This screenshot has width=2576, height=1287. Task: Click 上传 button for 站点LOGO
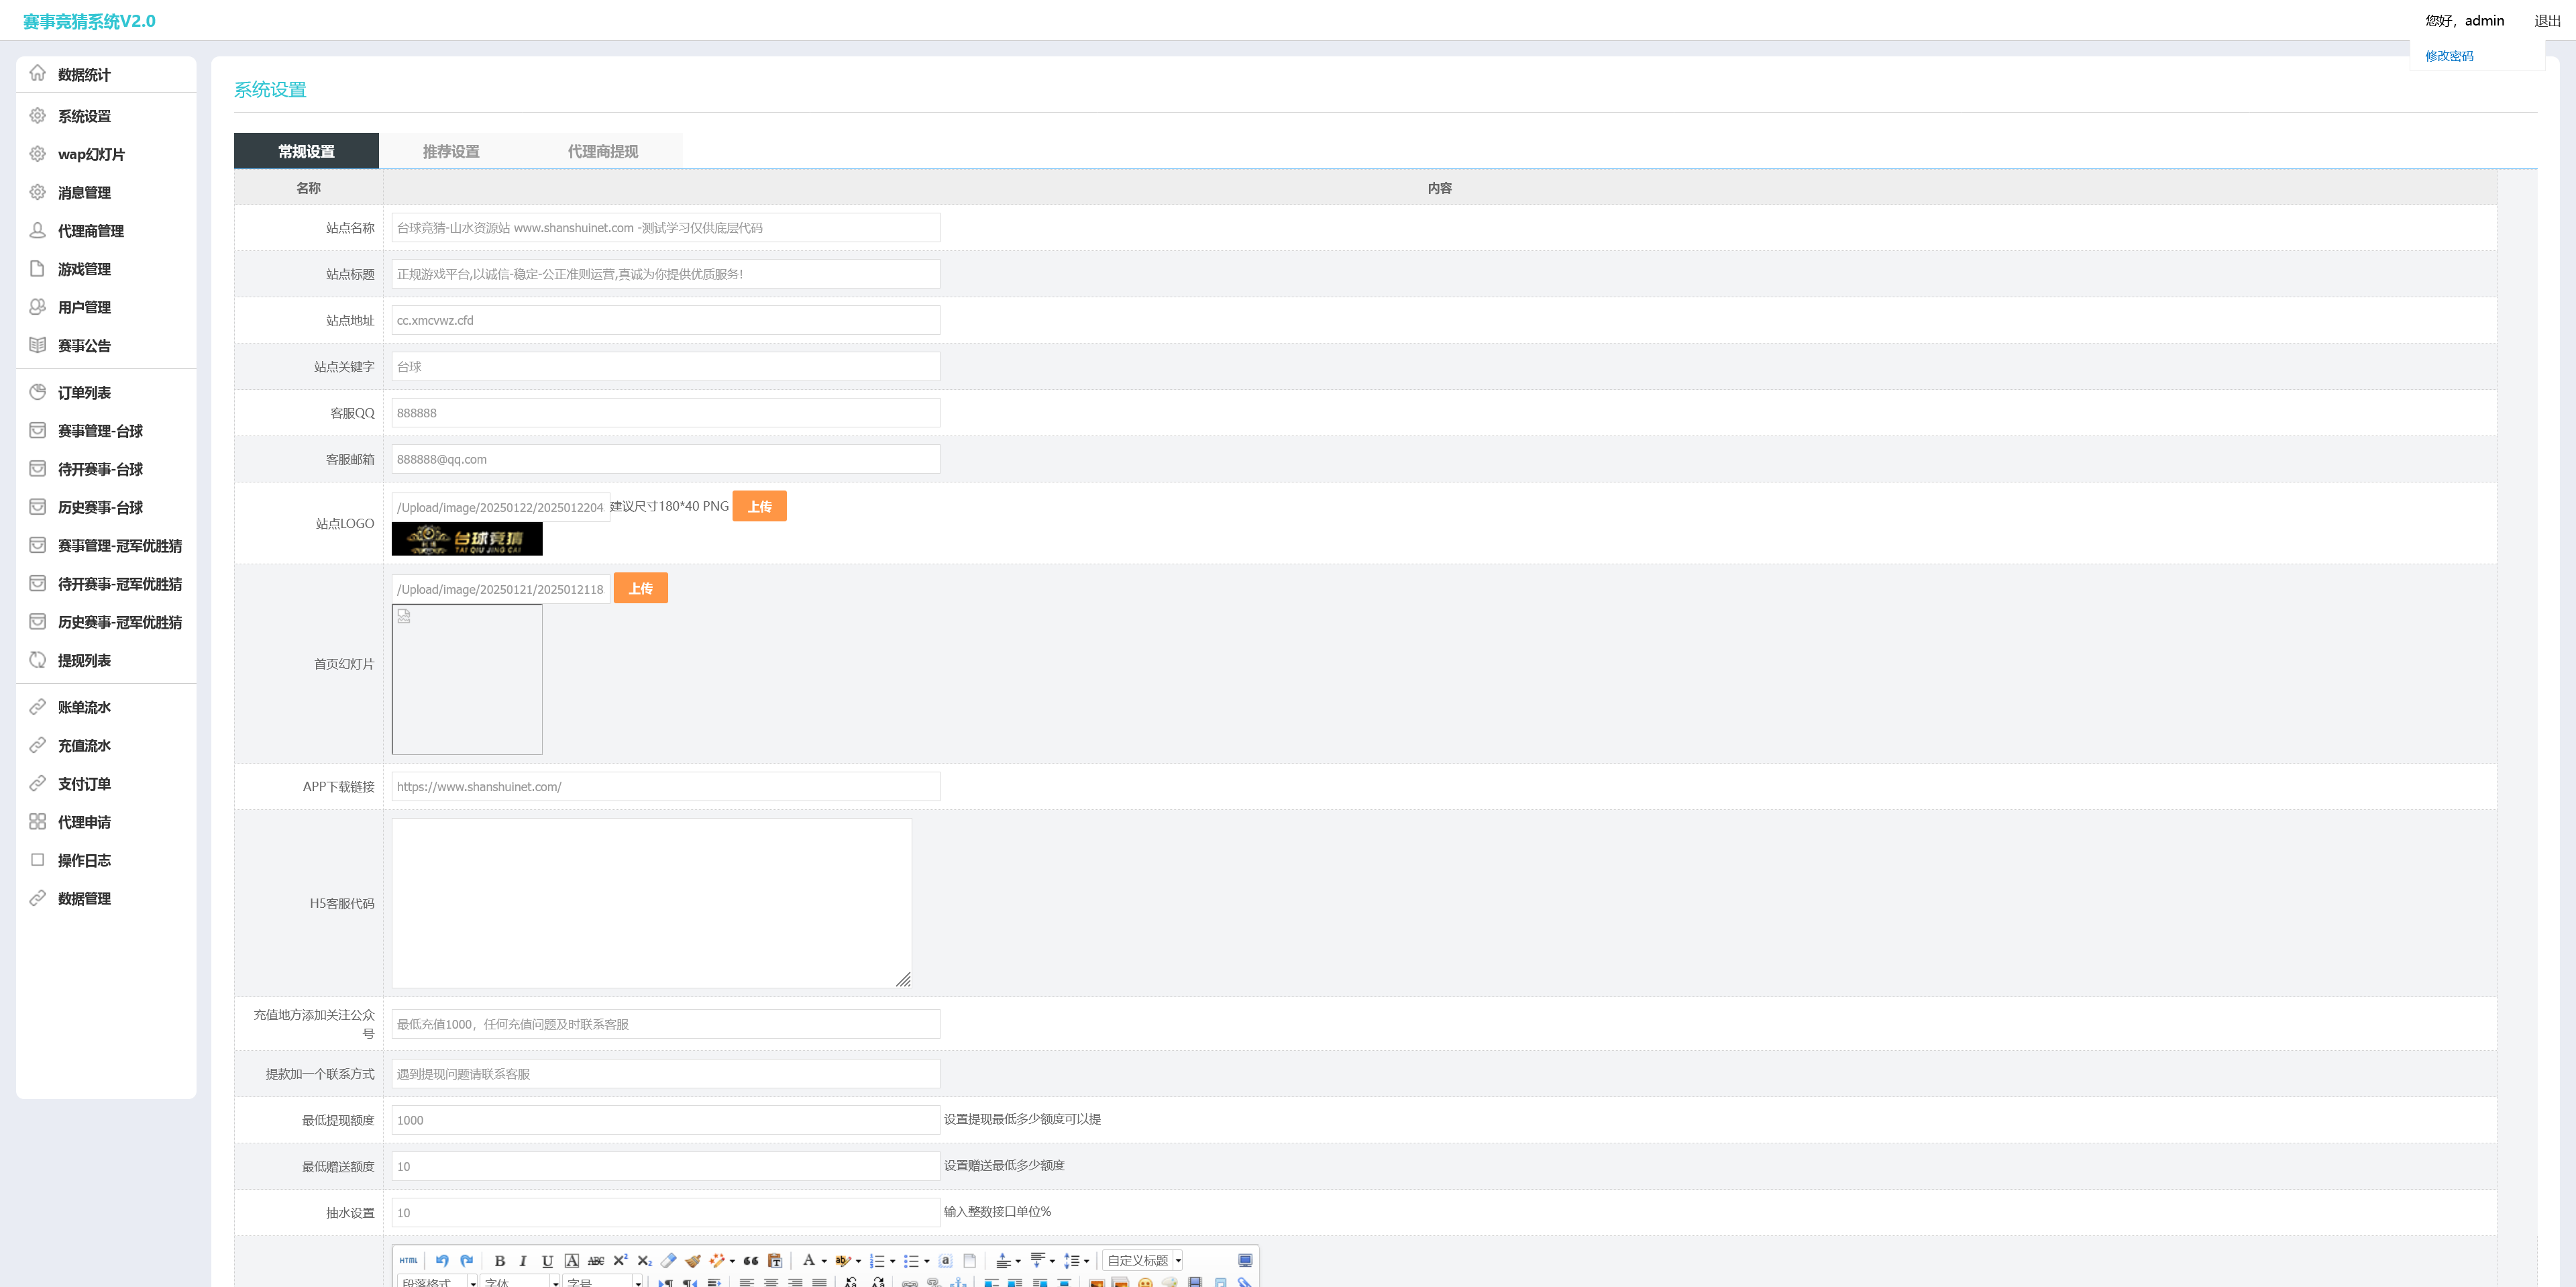(x=759, y=506)
